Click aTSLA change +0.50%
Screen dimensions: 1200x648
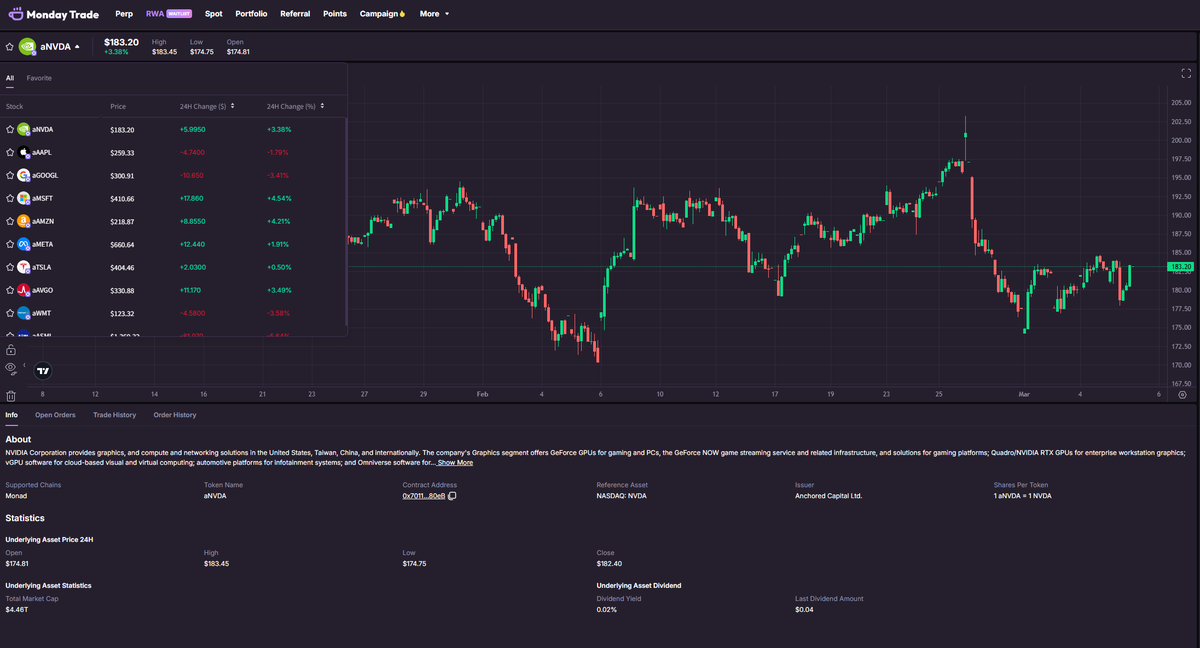(278, 267)
